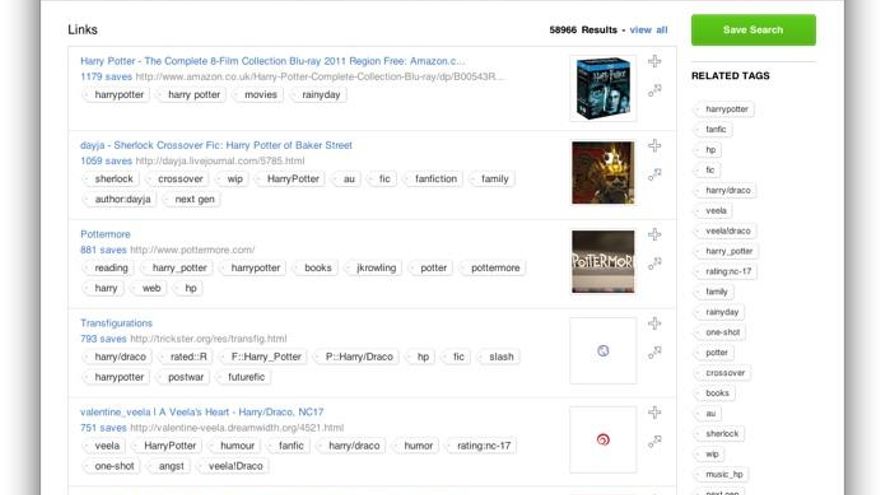Select wip in Related Tags
Screen dimensions: 880x495
click(709, 454)
